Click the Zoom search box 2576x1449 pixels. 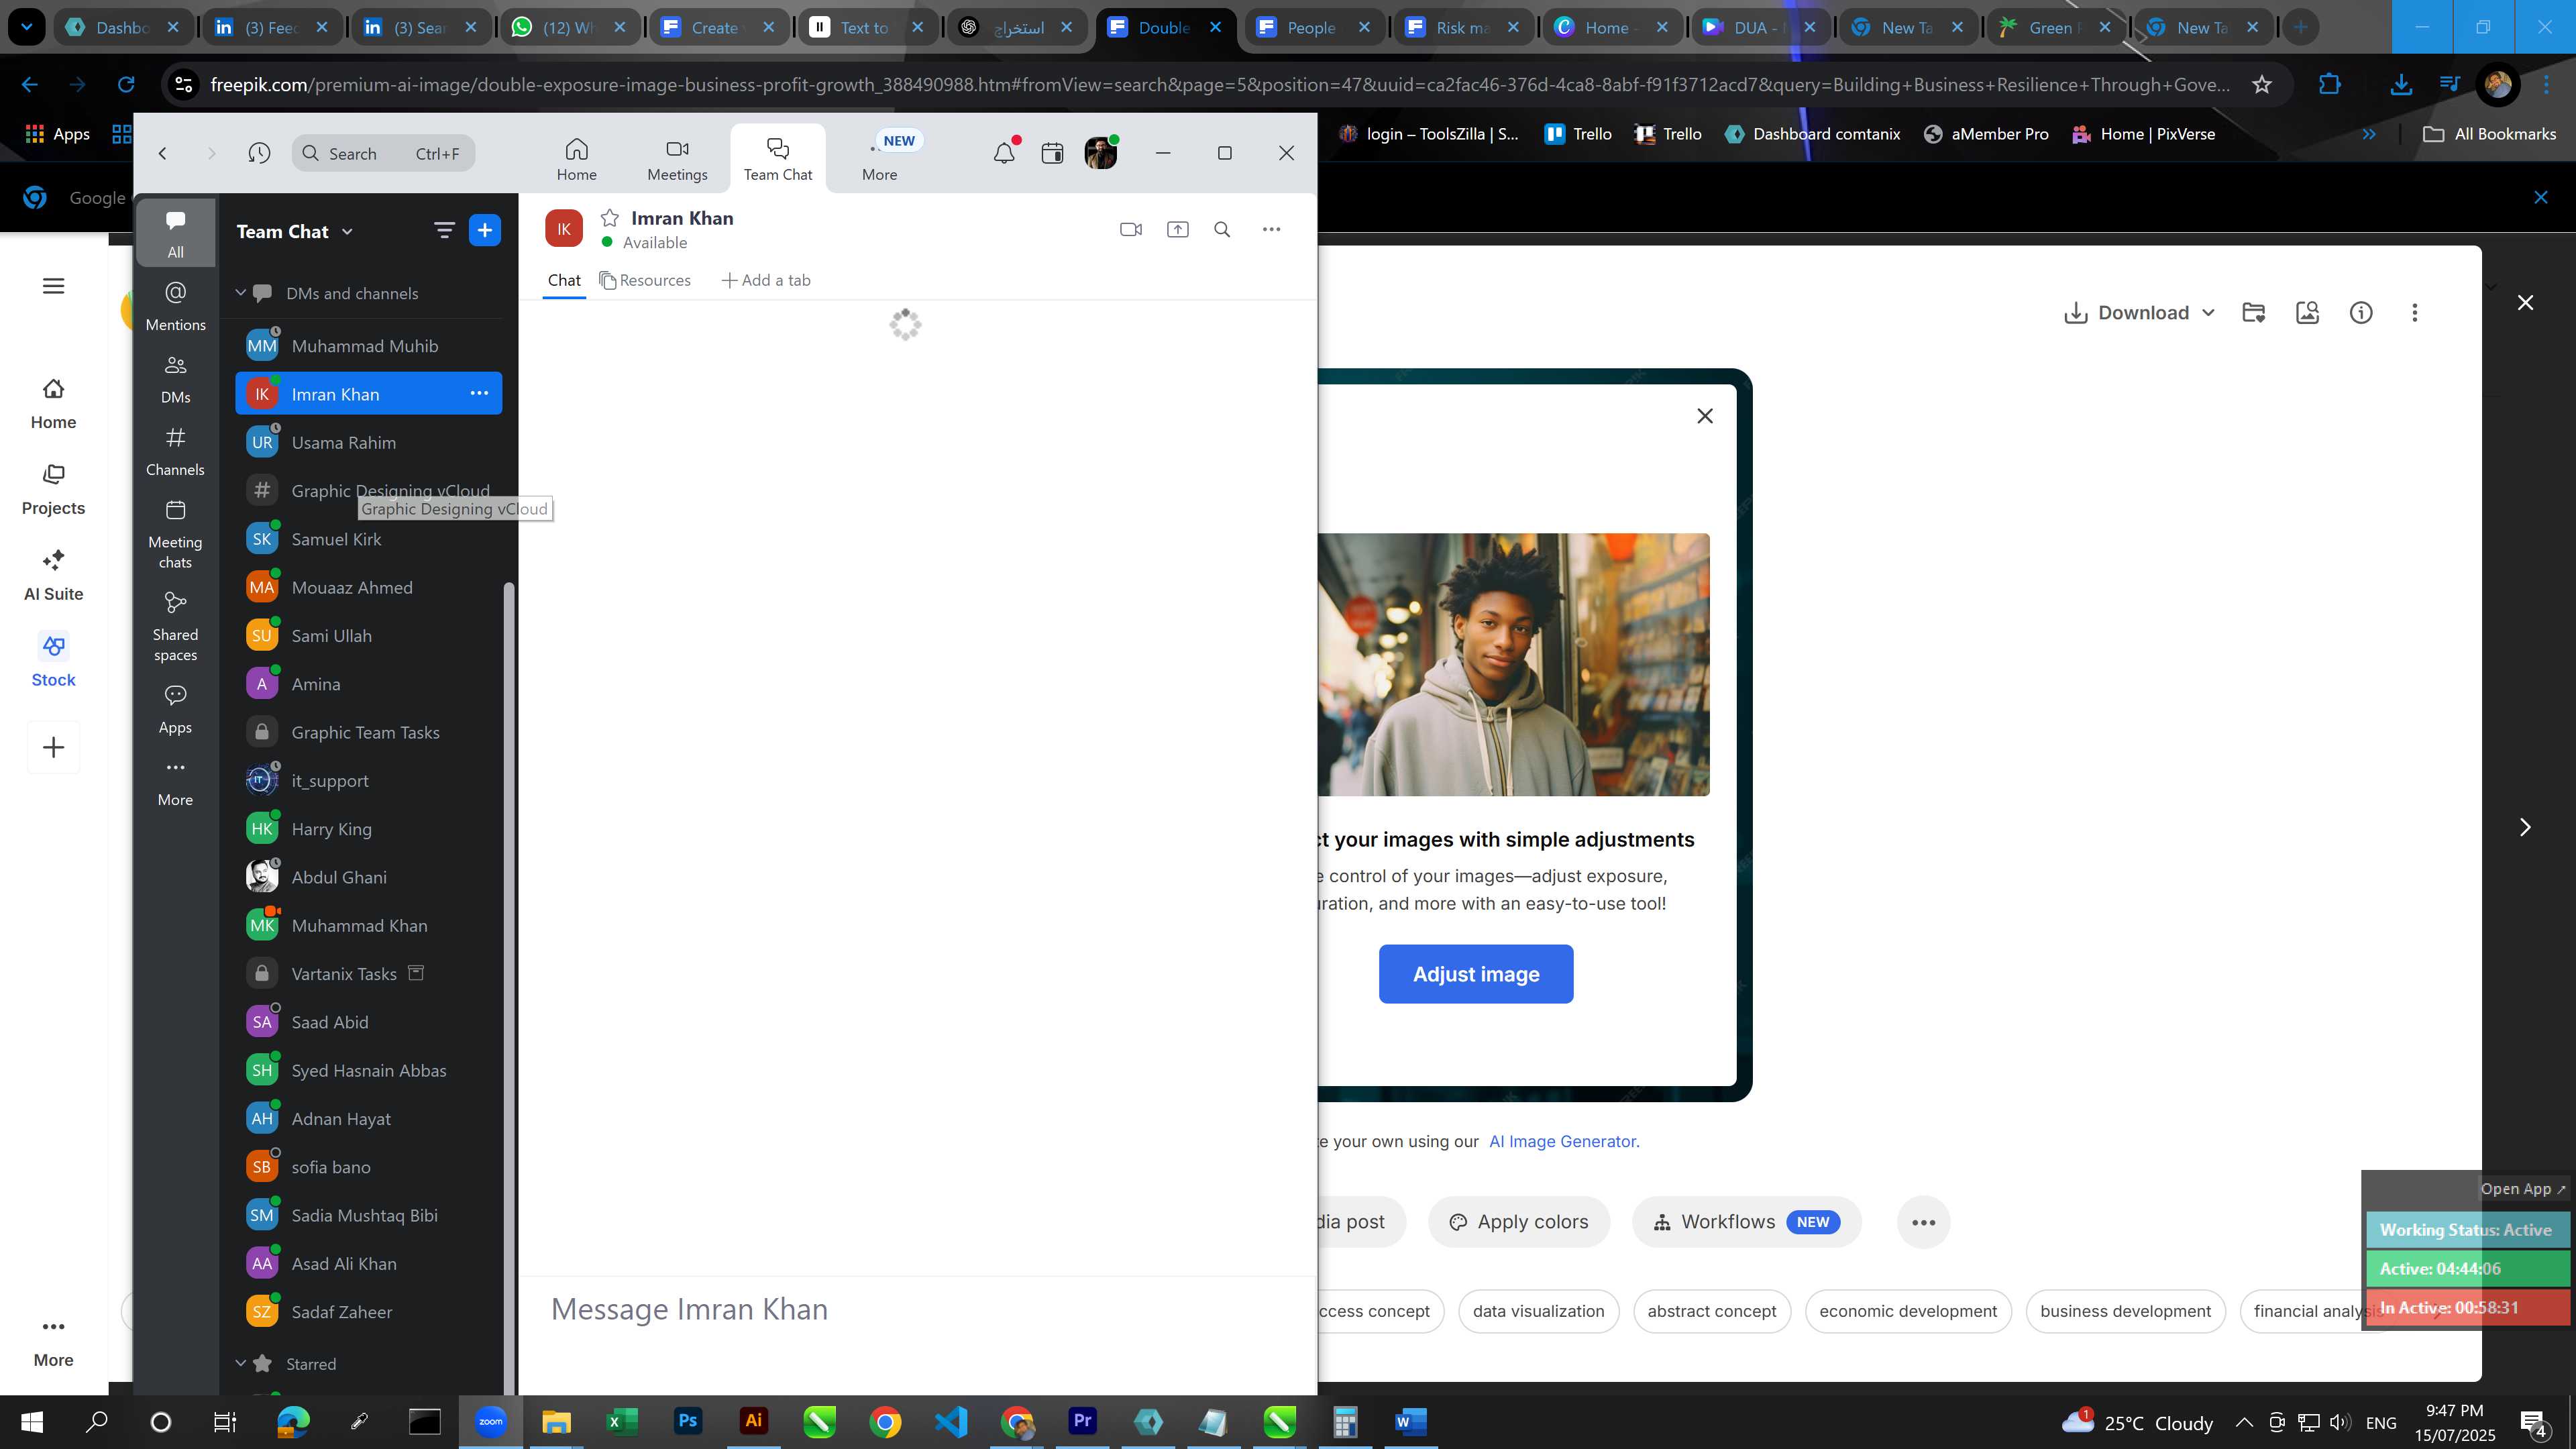(384, 153)
